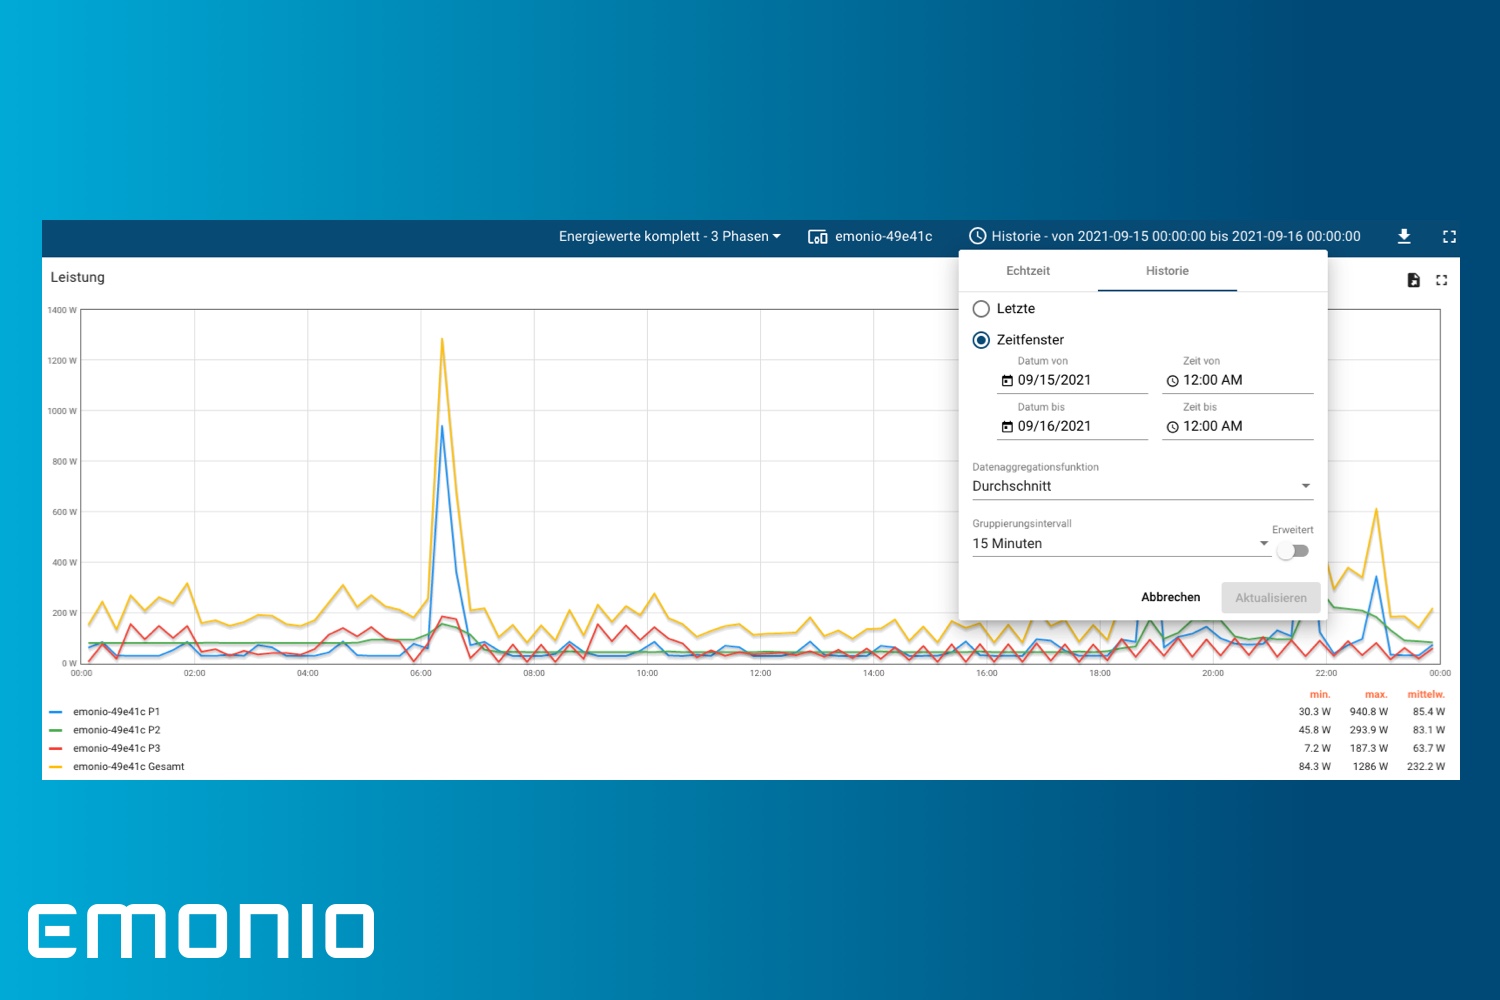Sort legend by the max. column header

click(1376, 694)
